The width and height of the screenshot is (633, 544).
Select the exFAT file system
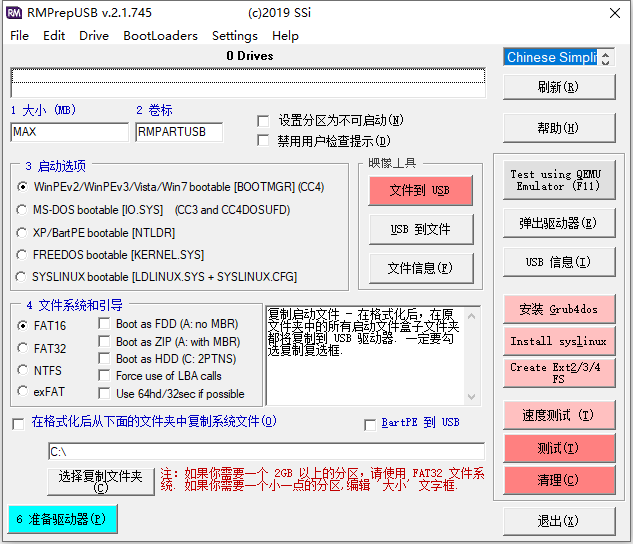click(x=23, y=391)
